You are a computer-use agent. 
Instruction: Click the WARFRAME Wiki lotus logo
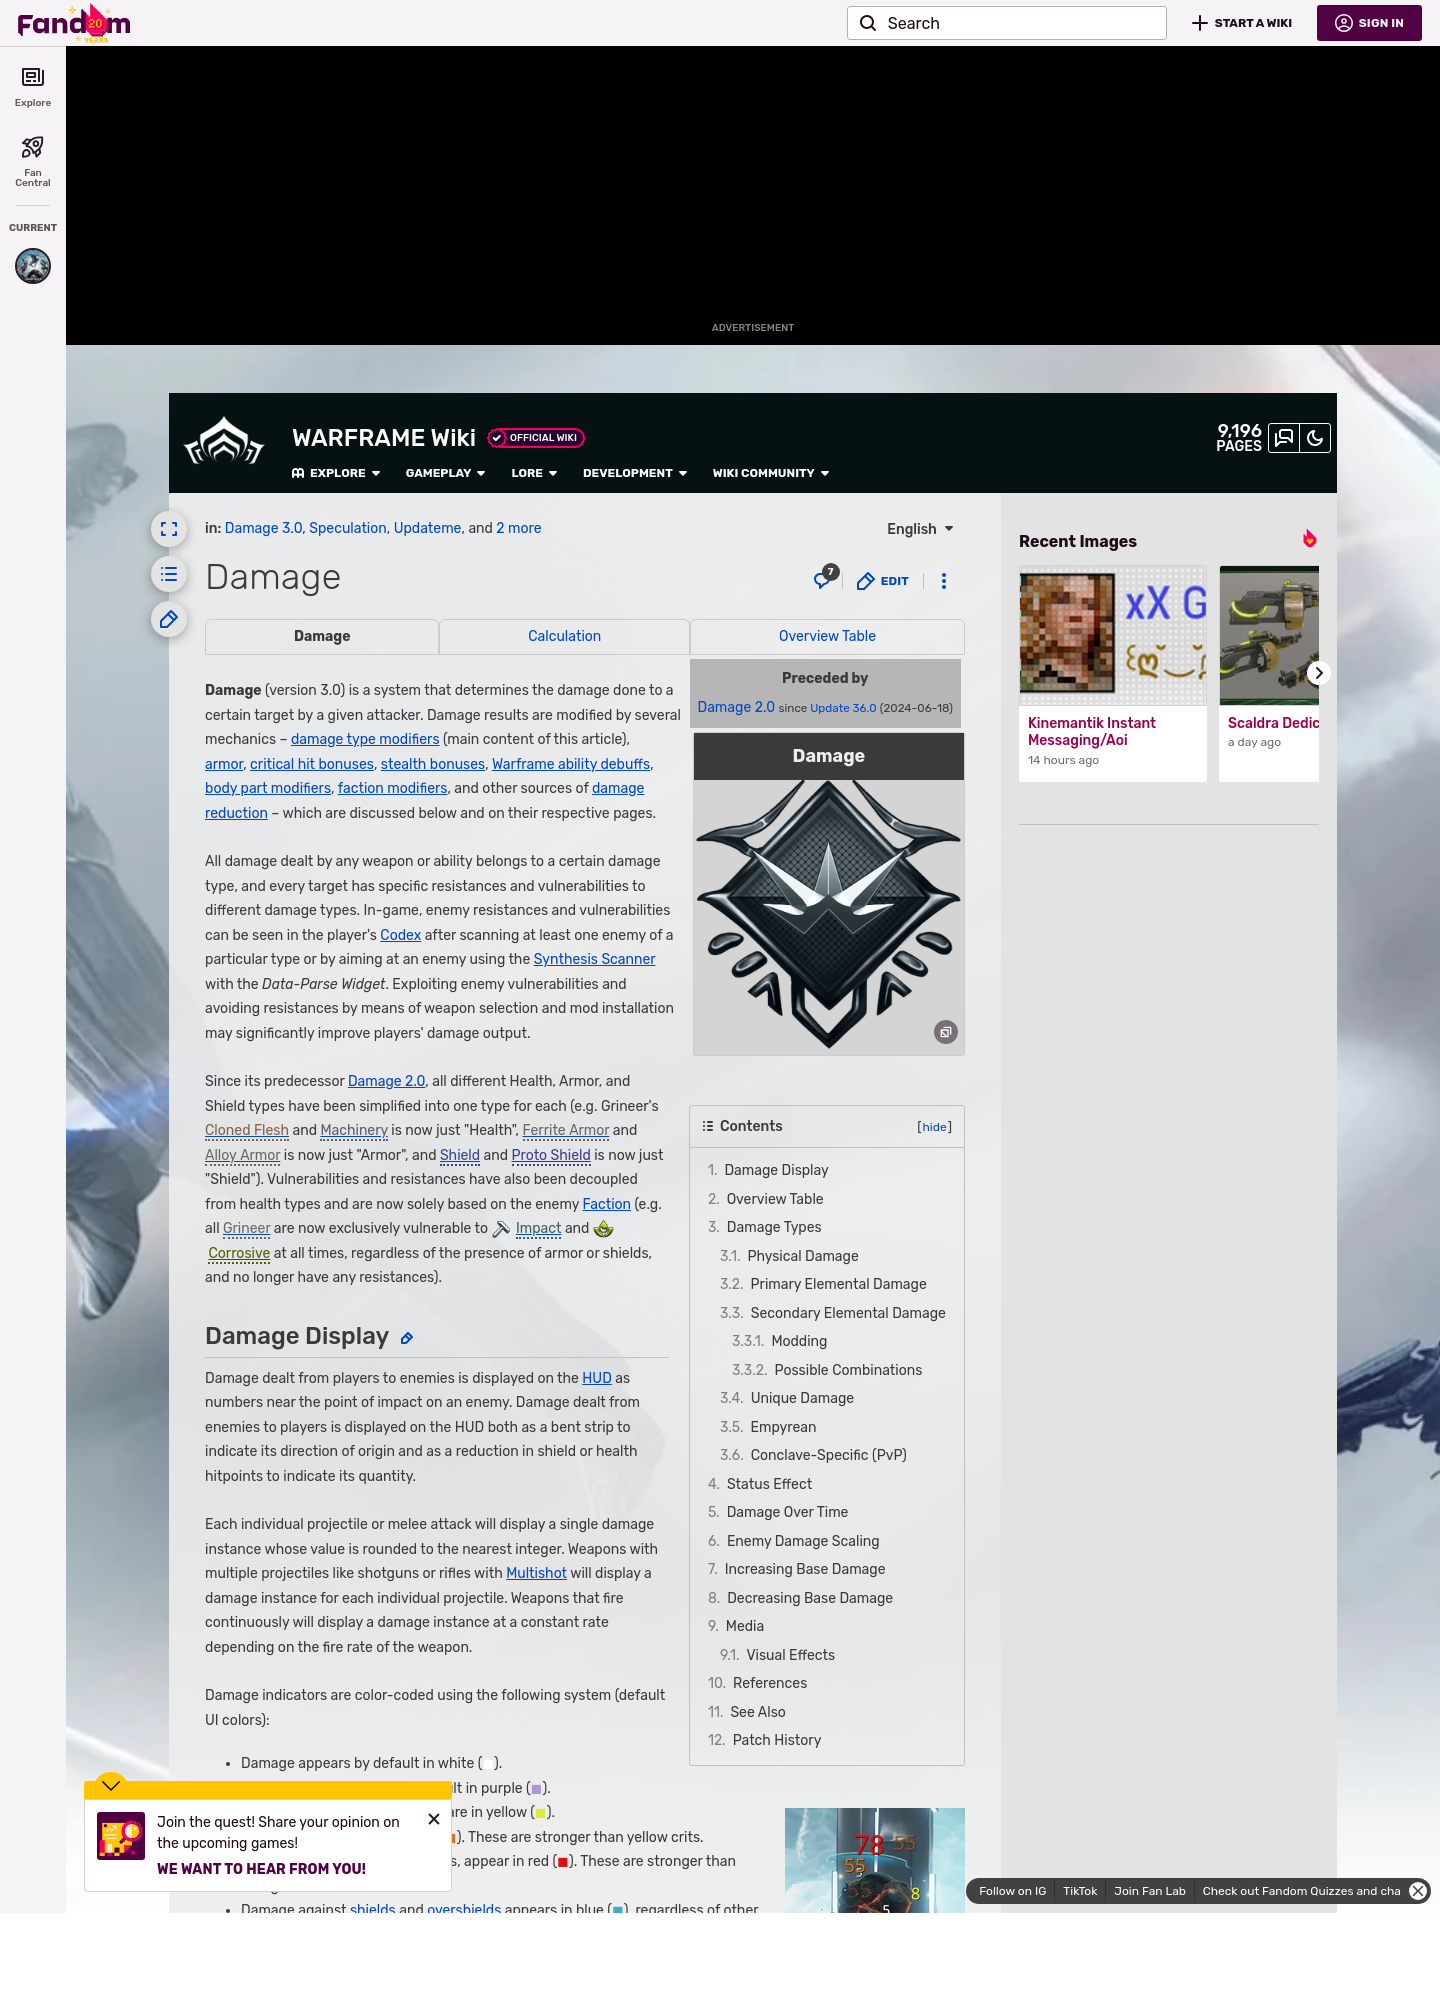click(224, 442)
